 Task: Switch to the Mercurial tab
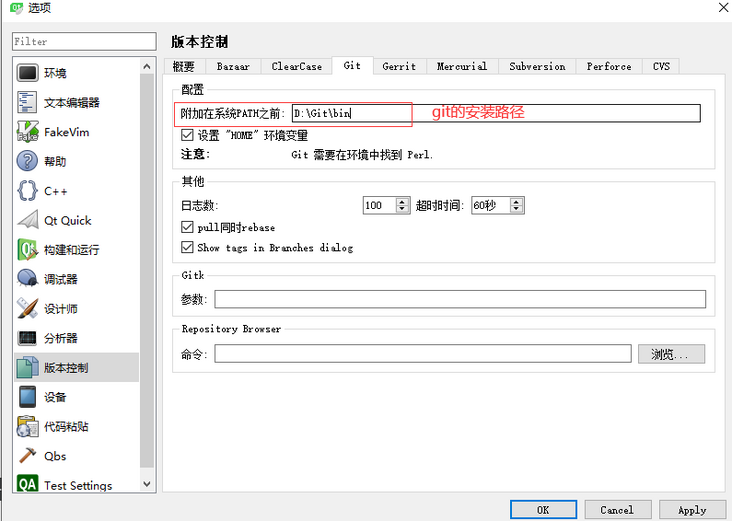462,66
